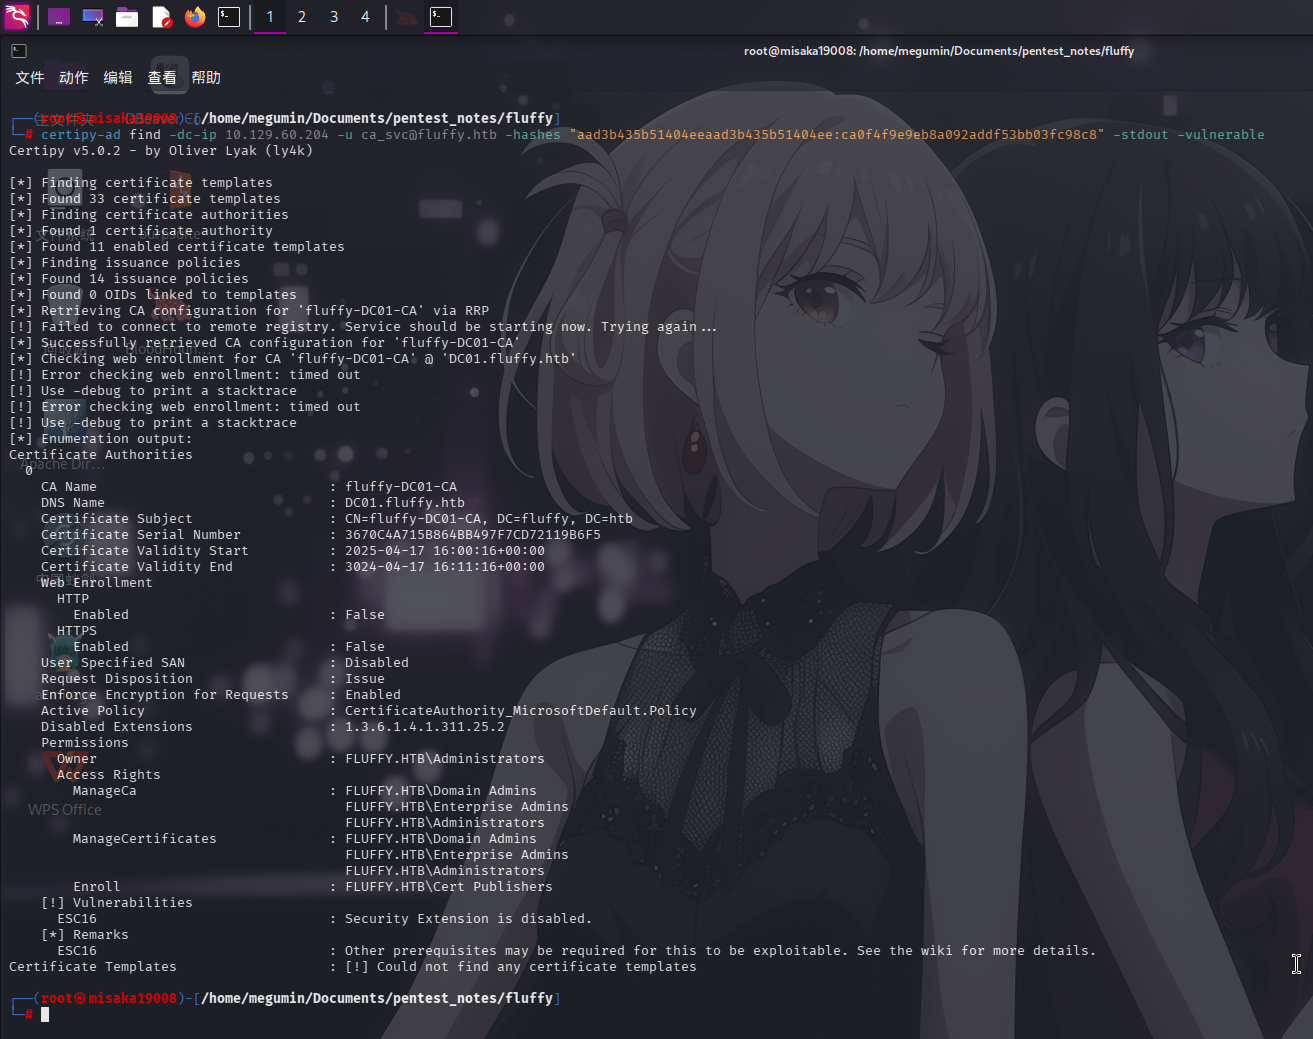Click the terminal window's title icon

point(19,51)
